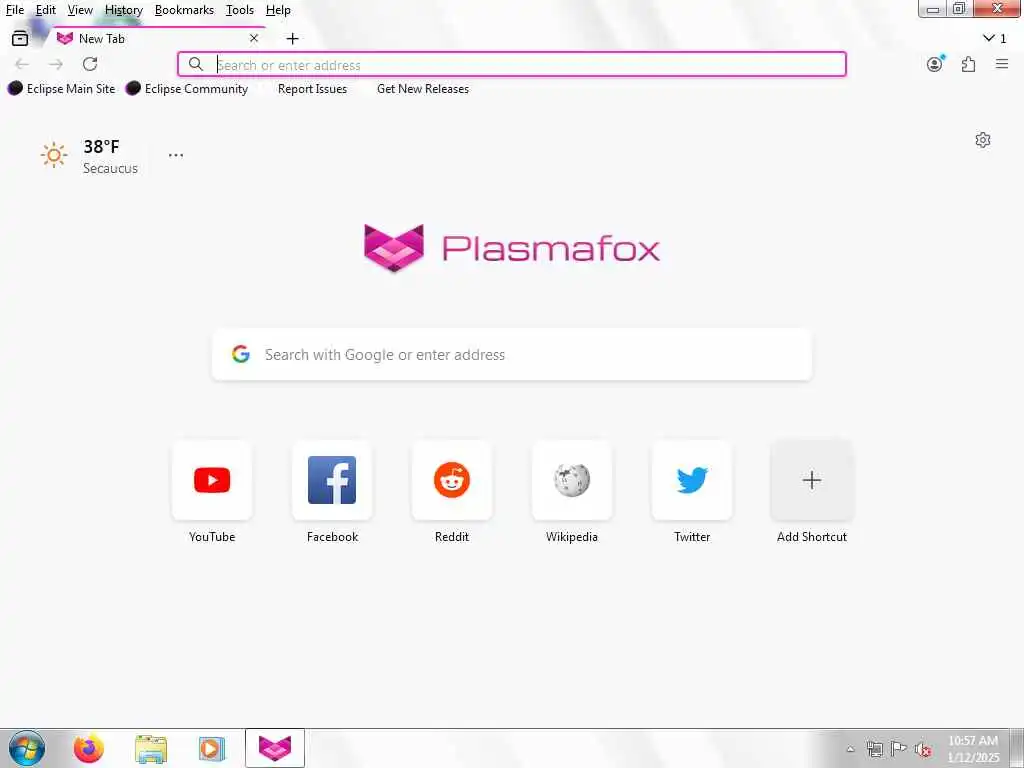Open the Twitter shortcut tile

[692, 481]
